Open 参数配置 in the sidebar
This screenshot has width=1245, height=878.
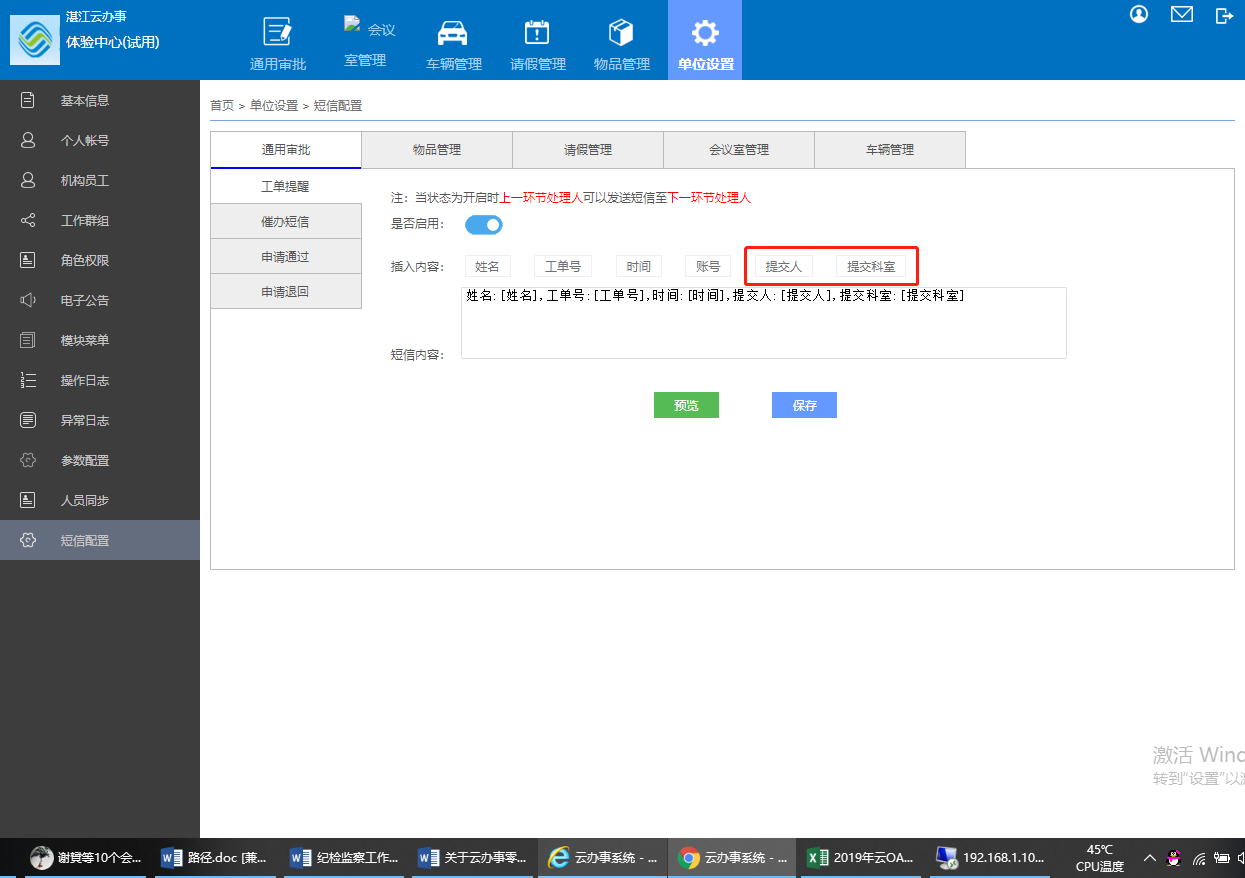100,460
